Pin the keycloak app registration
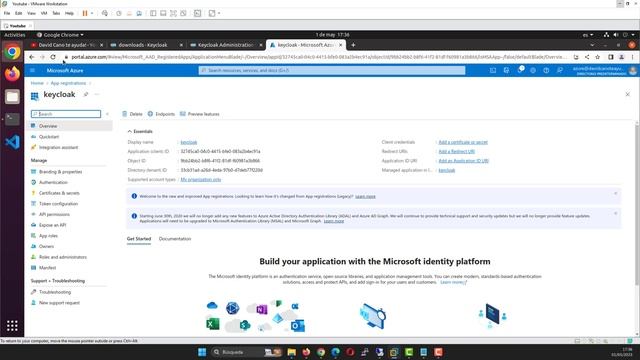This screenshot has width=640, height=360. [86, 94]
